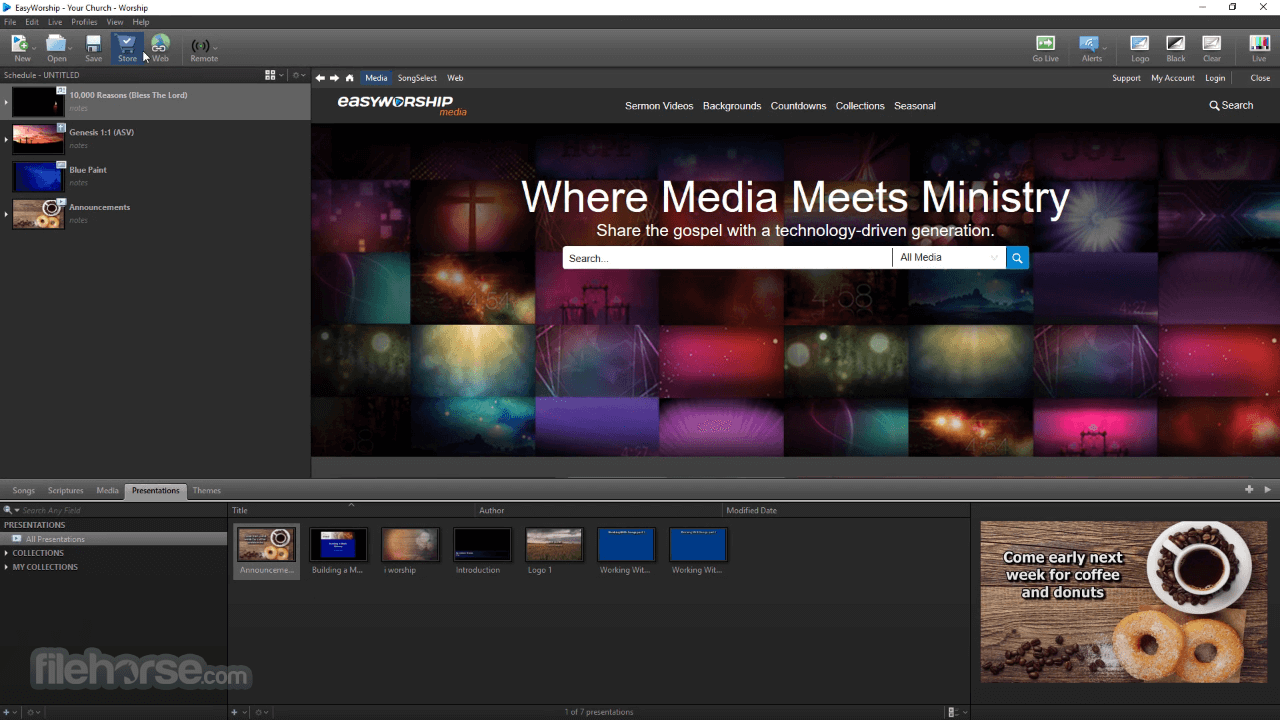Open the Live menu
The height and width of the screenshot is (720, 1280).
point(55,22)
